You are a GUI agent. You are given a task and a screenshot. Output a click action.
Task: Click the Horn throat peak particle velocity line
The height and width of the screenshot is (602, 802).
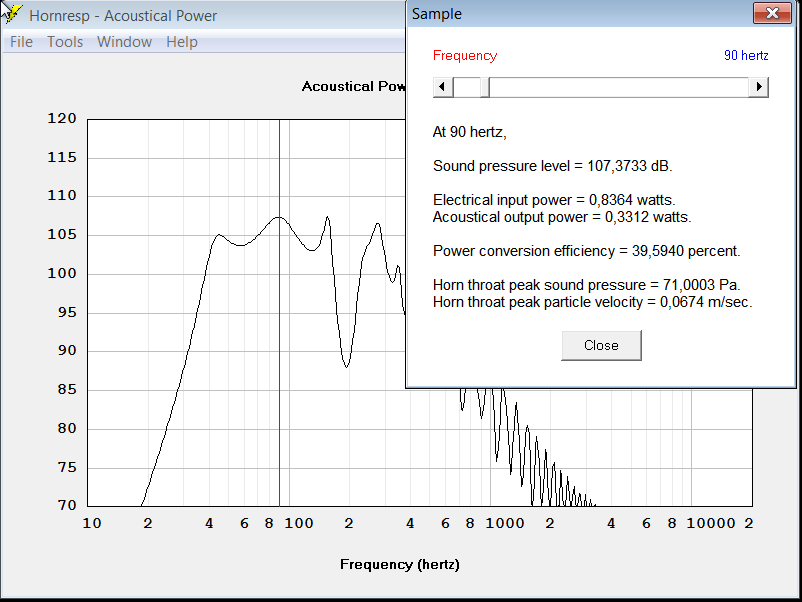pos(593,302)
